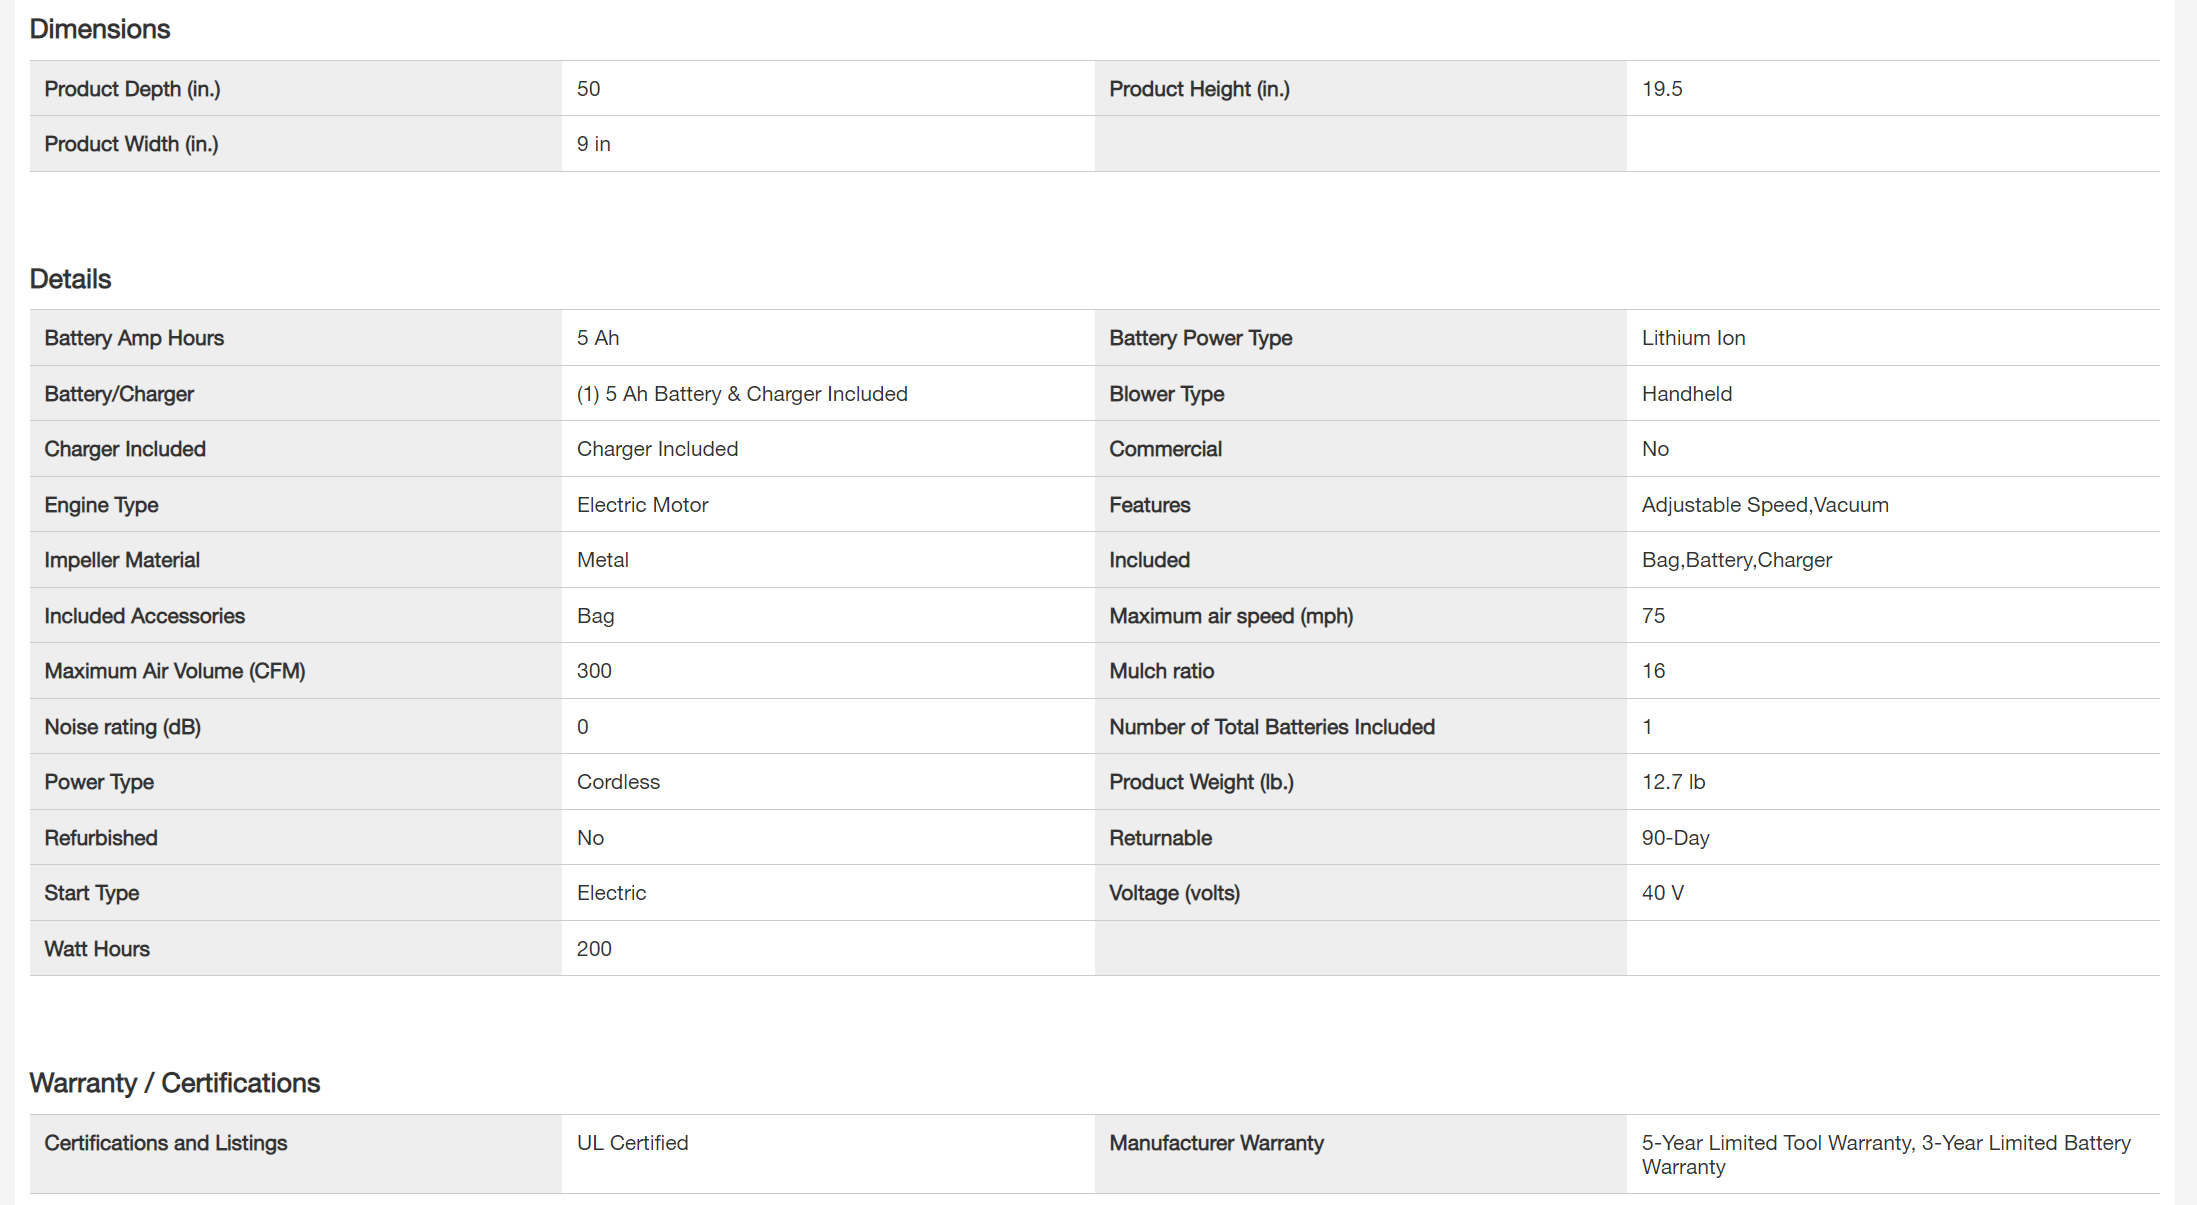Click the Engine Type value Electric Motor
Viewport: 2197px width, 1205px height.
642,505
